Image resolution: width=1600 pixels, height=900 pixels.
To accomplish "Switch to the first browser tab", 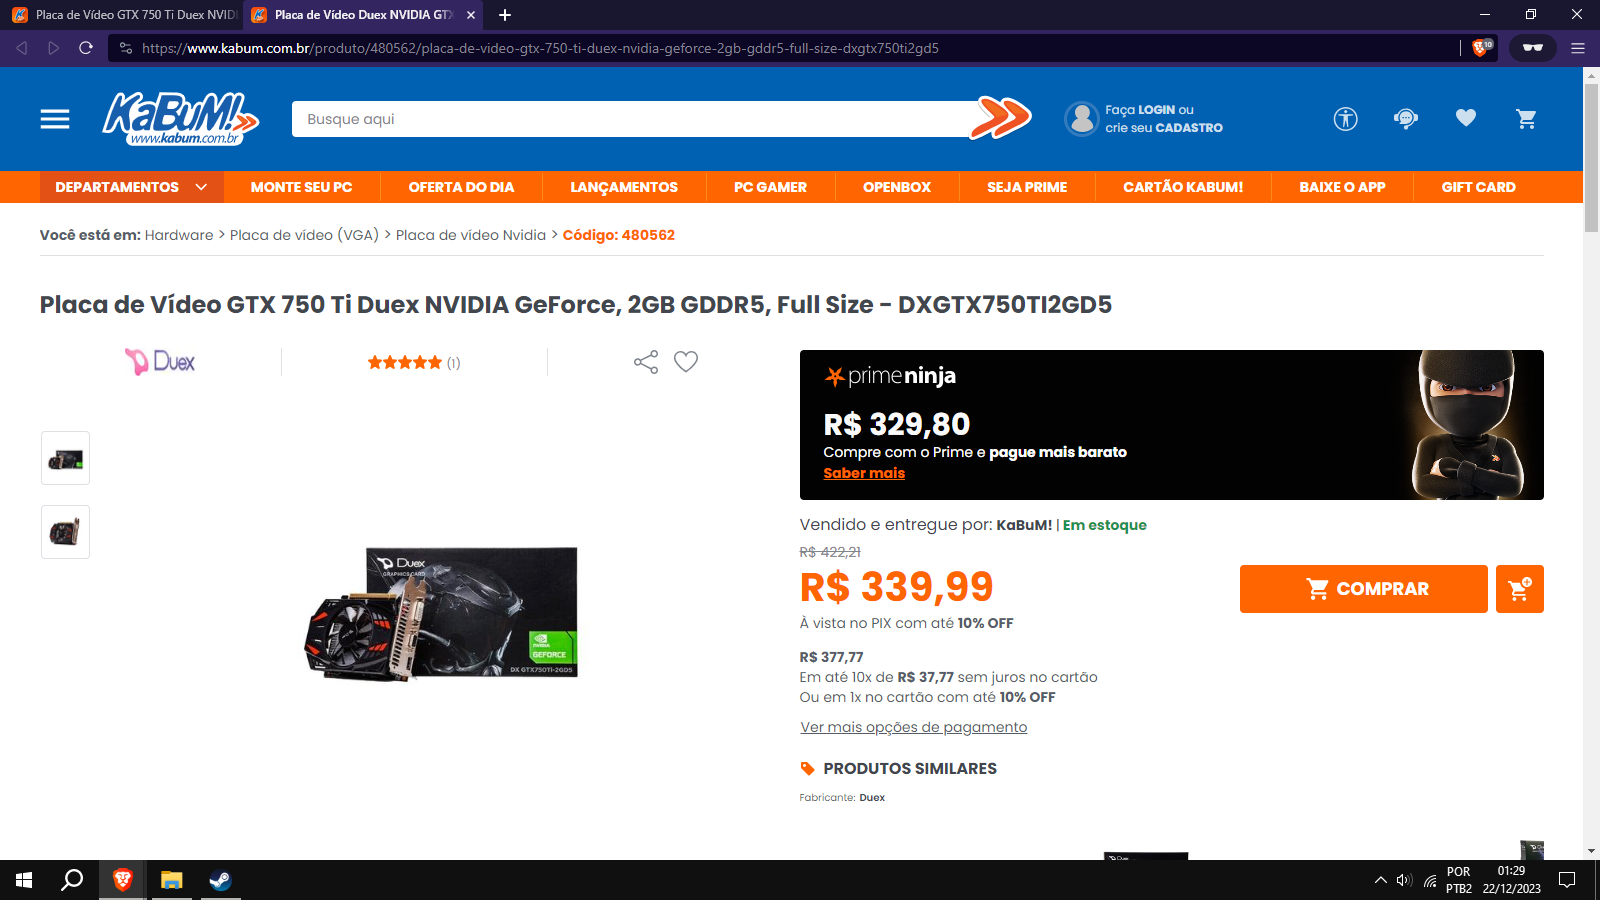I will click(x=123, y=15).
